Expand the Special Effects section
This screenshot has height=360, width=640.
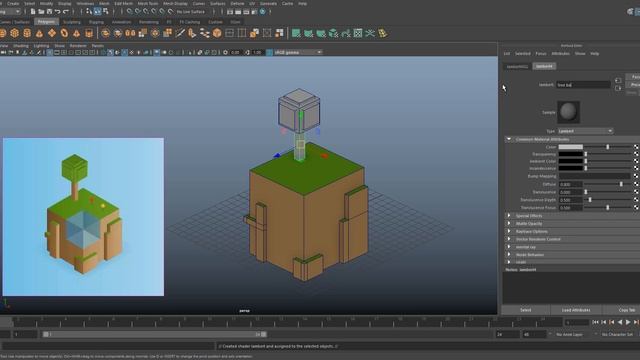[509, 216]
